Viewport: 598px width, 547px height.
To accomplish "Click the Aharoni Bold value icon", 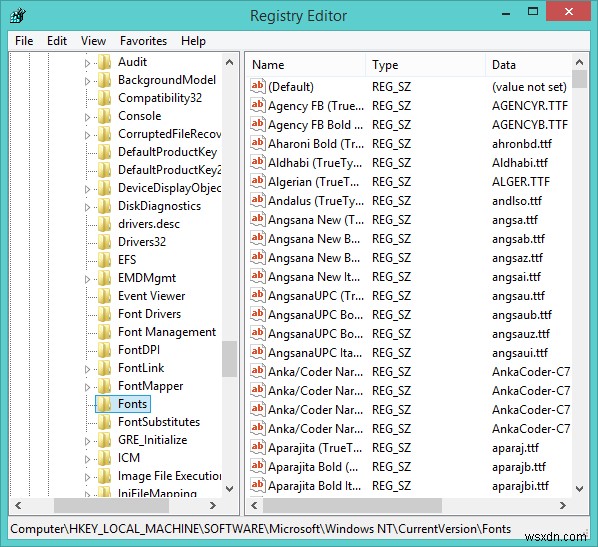I will point(257,143).
